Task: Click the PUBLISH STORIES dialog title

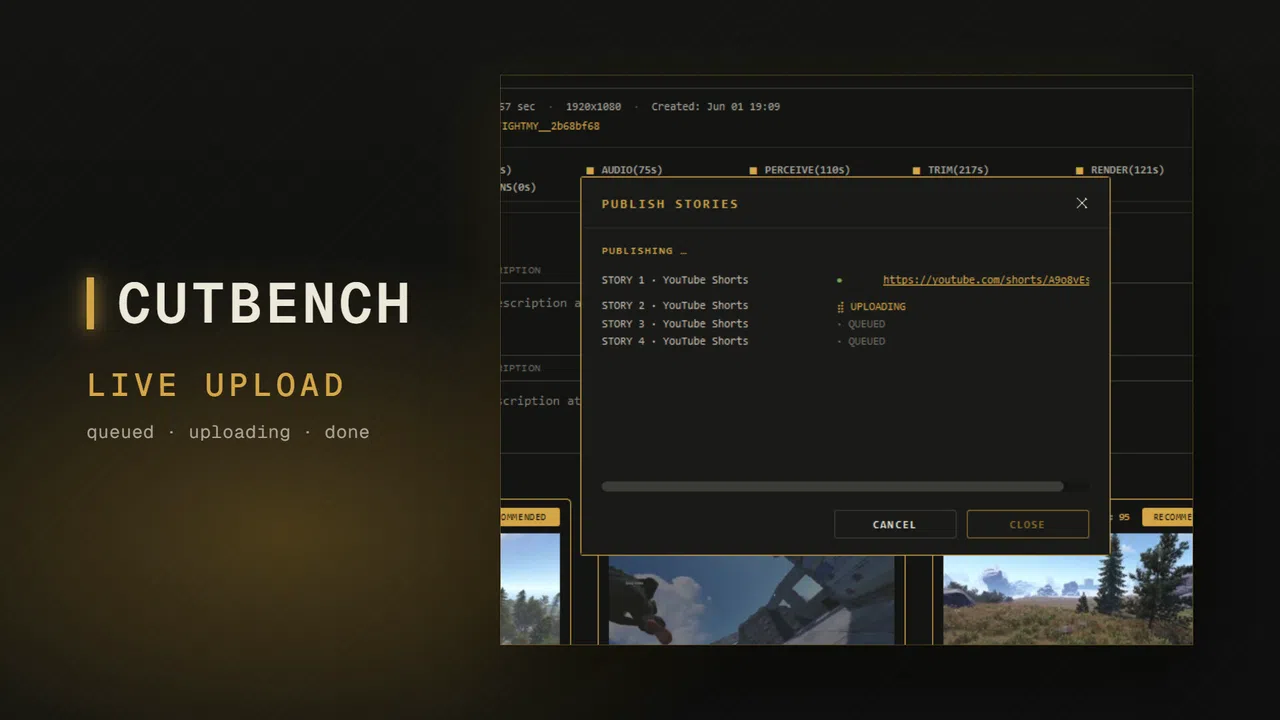Action: [x=670, y=204]
